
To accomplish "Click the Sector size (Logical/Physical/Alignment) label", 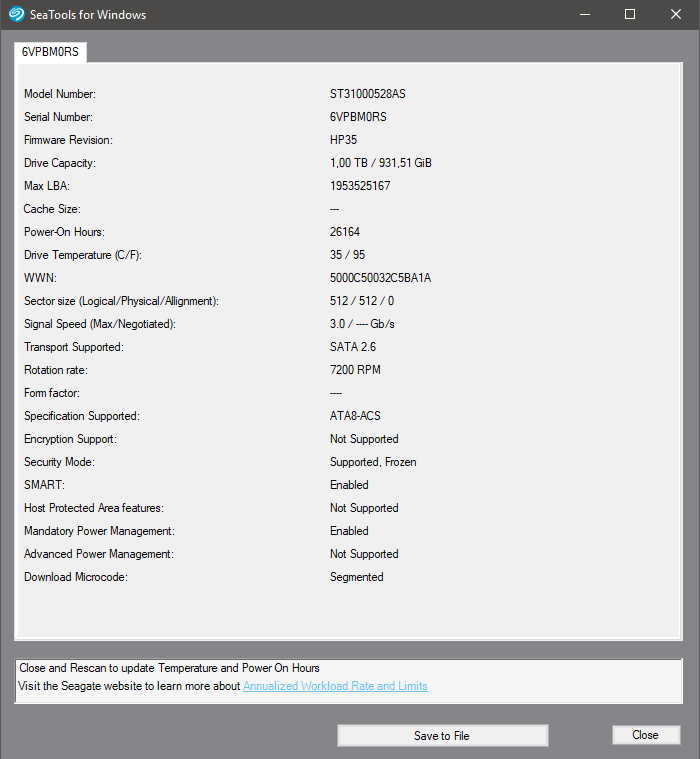I will click(121, 301).
